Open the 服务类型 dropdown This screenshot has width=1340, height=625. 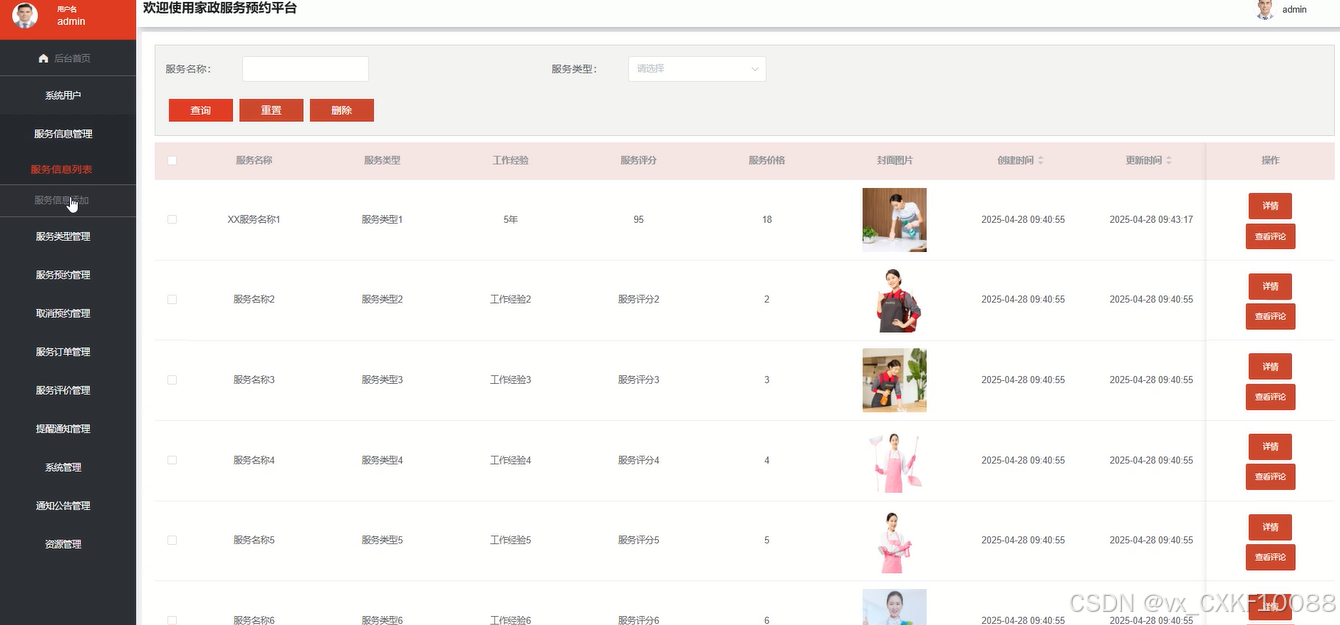click(697, 69)
